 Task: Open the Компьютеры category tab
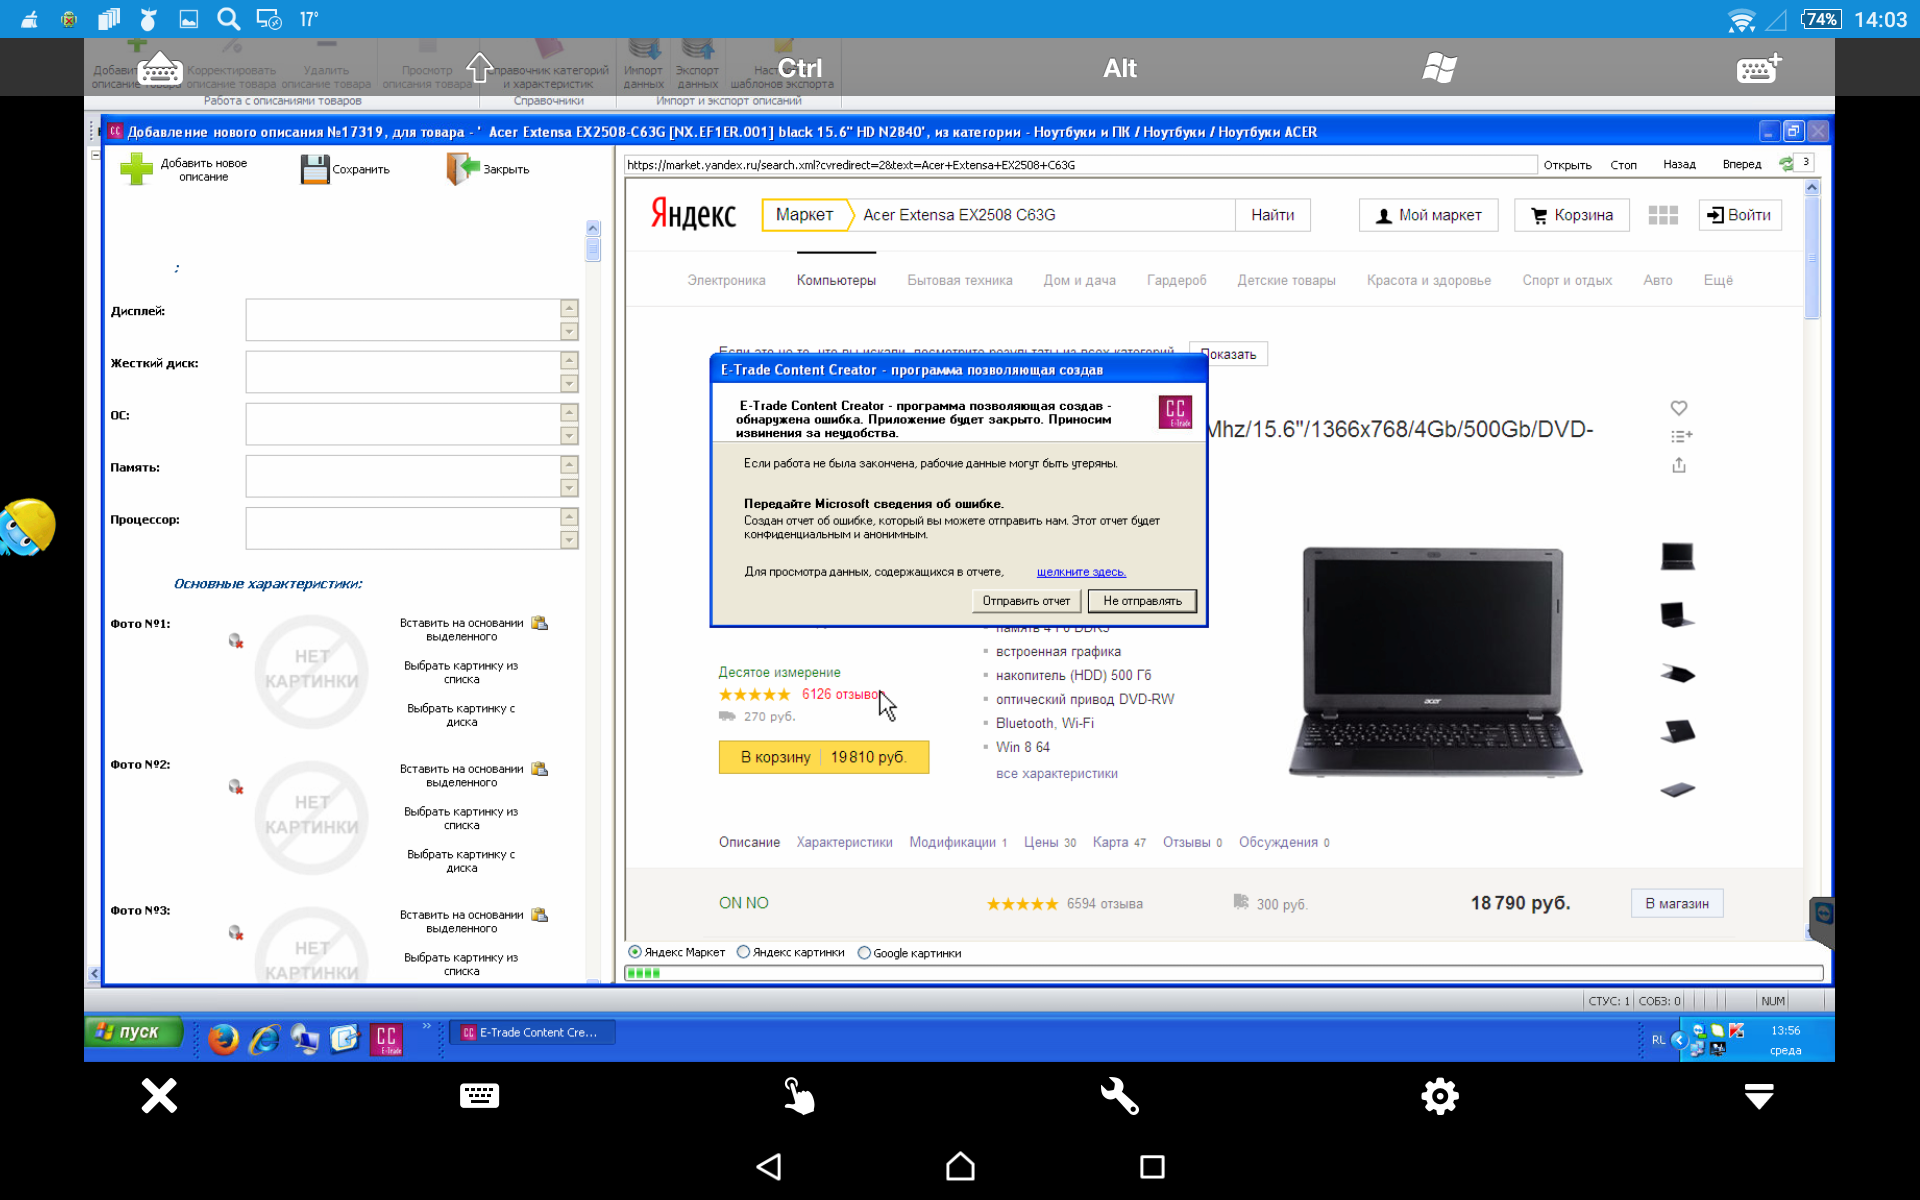(836, 280)
